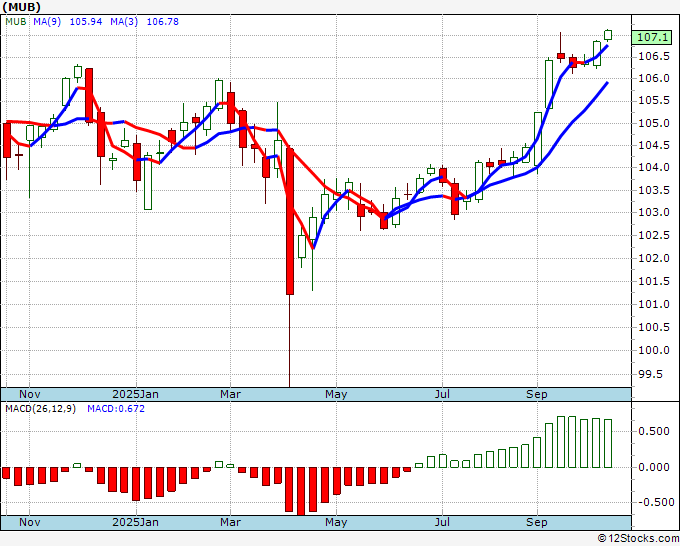This screenshot has height=546, width=680.
Task: Click Mar on the price chart time axis
Action: [x=230, y=394]
